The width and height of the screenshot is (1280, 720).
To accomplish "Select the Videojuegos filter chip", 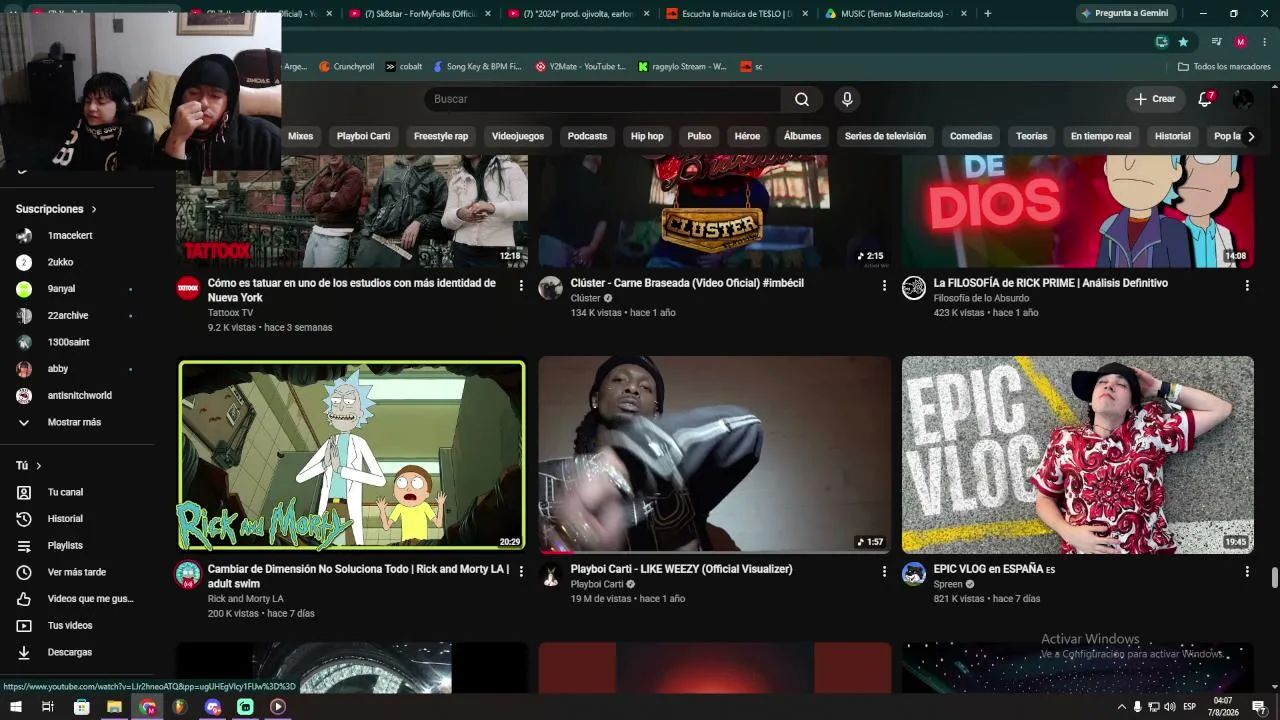I will tap(518, 136).
